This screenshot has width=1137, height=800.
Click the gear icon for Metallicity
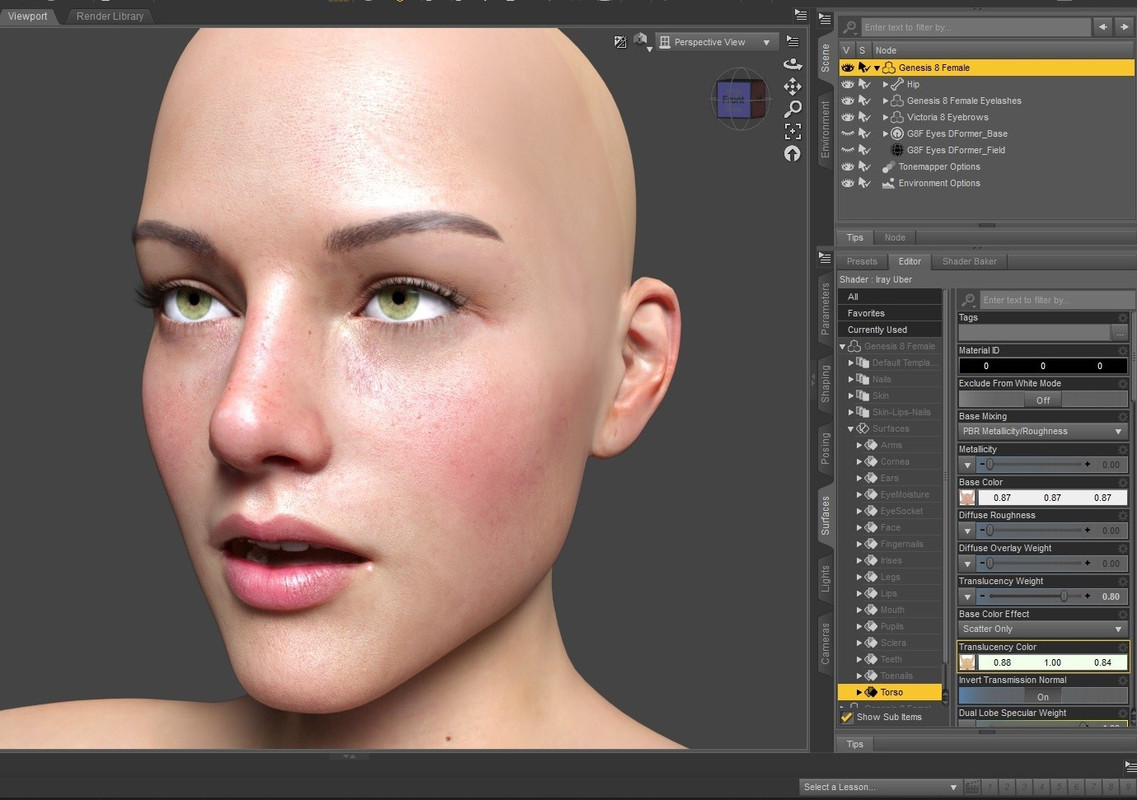coord(1123,450)
